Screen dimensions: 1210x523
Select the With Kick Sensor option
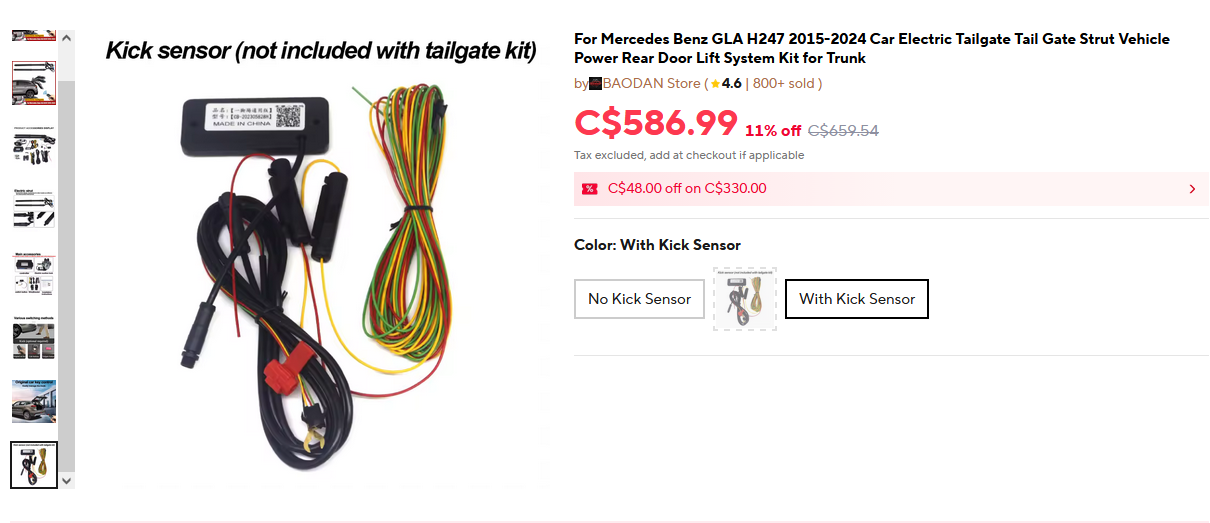857,299
